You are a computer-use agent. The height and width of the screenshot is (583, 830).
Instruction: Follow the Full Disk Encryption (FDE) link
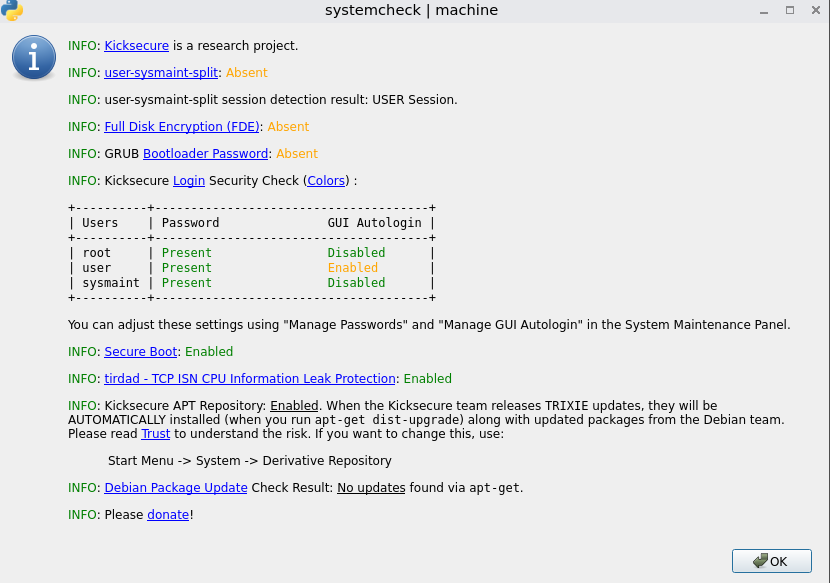[x=182, y=127]
